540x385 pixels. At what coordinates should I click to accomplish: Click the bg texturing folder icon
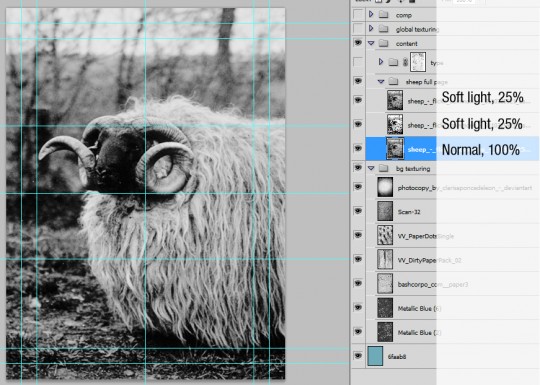383,168
